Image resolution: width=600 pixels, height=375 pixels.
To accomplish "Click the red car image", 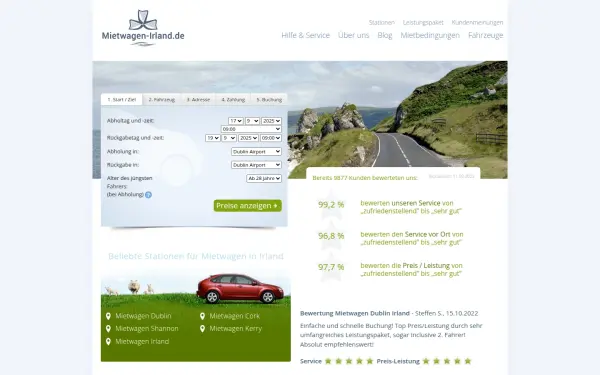I will (x=240, y=288).
